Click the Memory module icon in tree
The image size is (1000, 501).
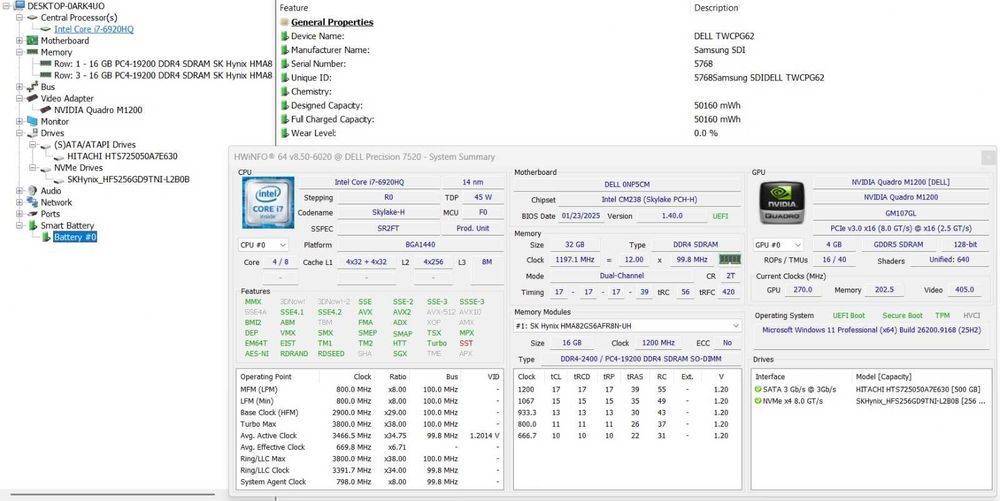click(33, 52)
